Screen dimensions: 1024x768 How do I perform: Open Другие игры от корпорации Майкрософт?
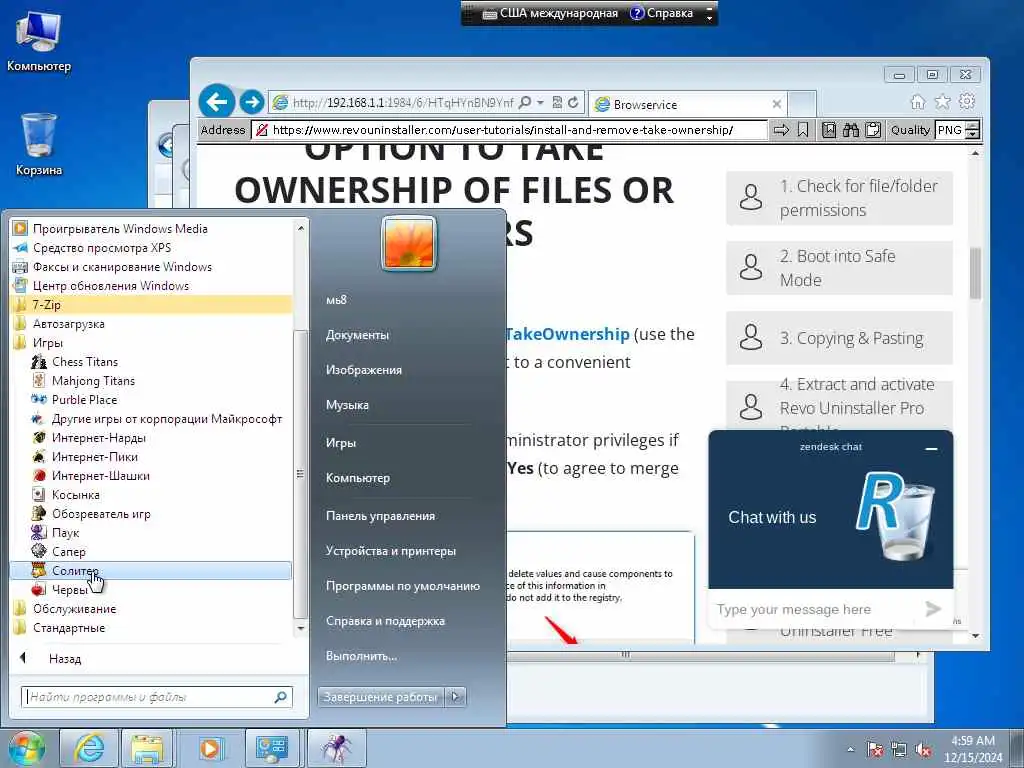(x=167, y=419)
